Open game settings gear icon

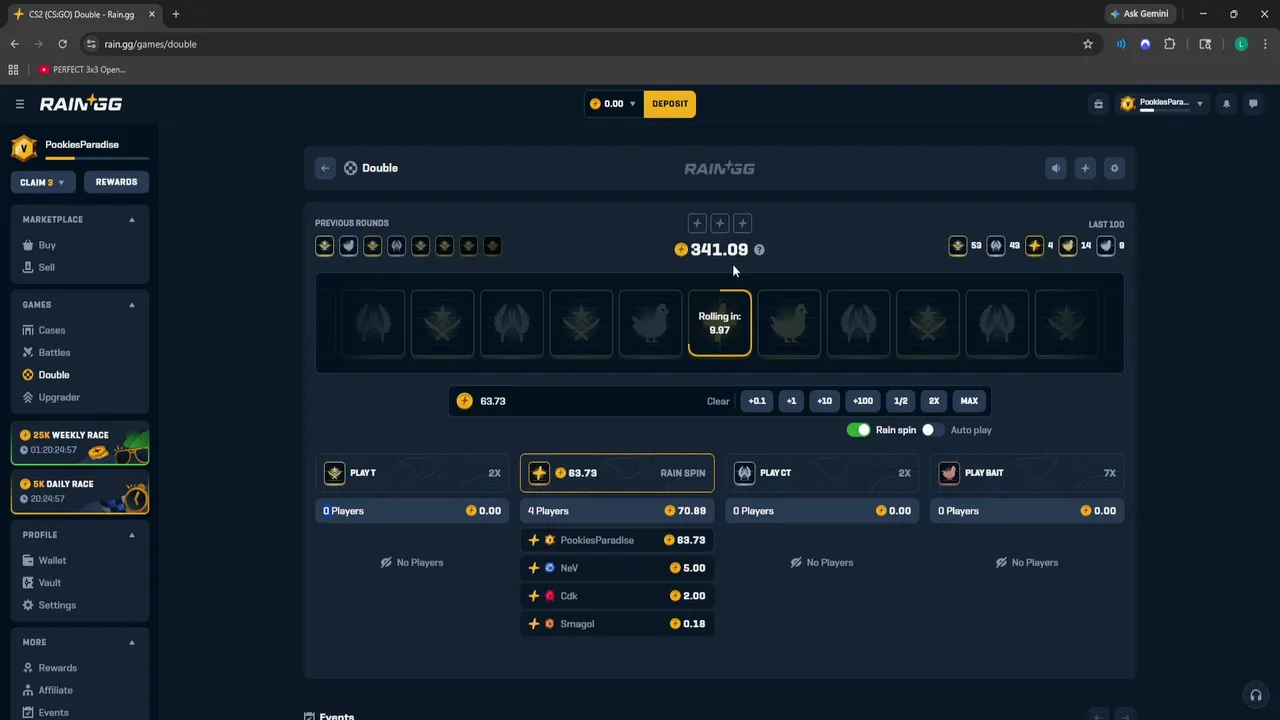(1114, 168)
